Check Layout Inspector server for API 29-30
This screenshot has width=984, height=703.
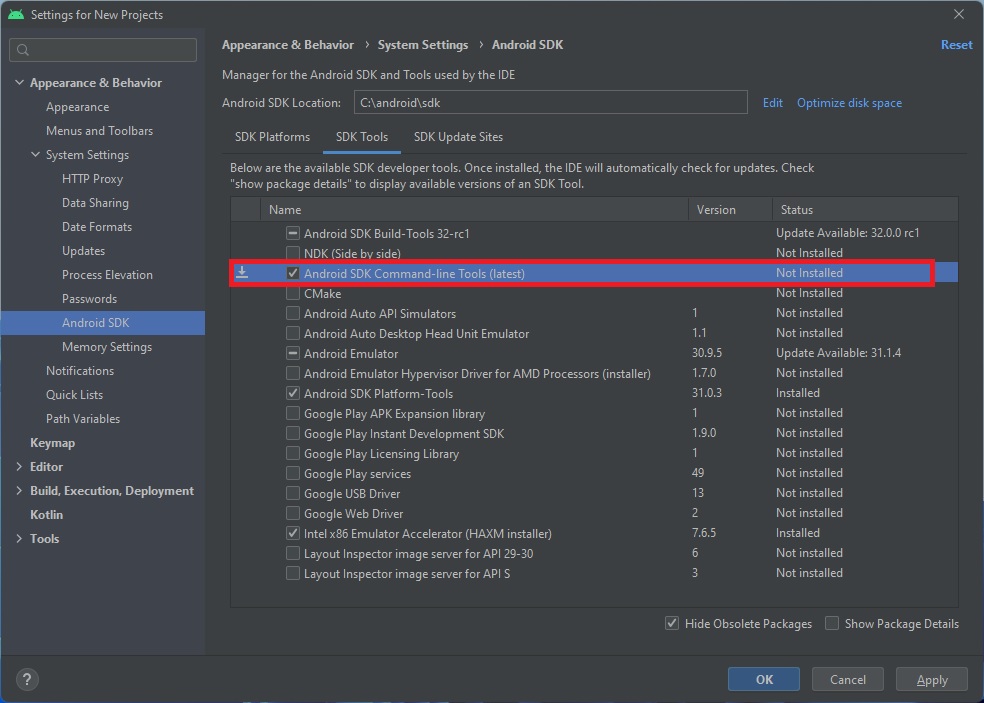pos(292,554)
